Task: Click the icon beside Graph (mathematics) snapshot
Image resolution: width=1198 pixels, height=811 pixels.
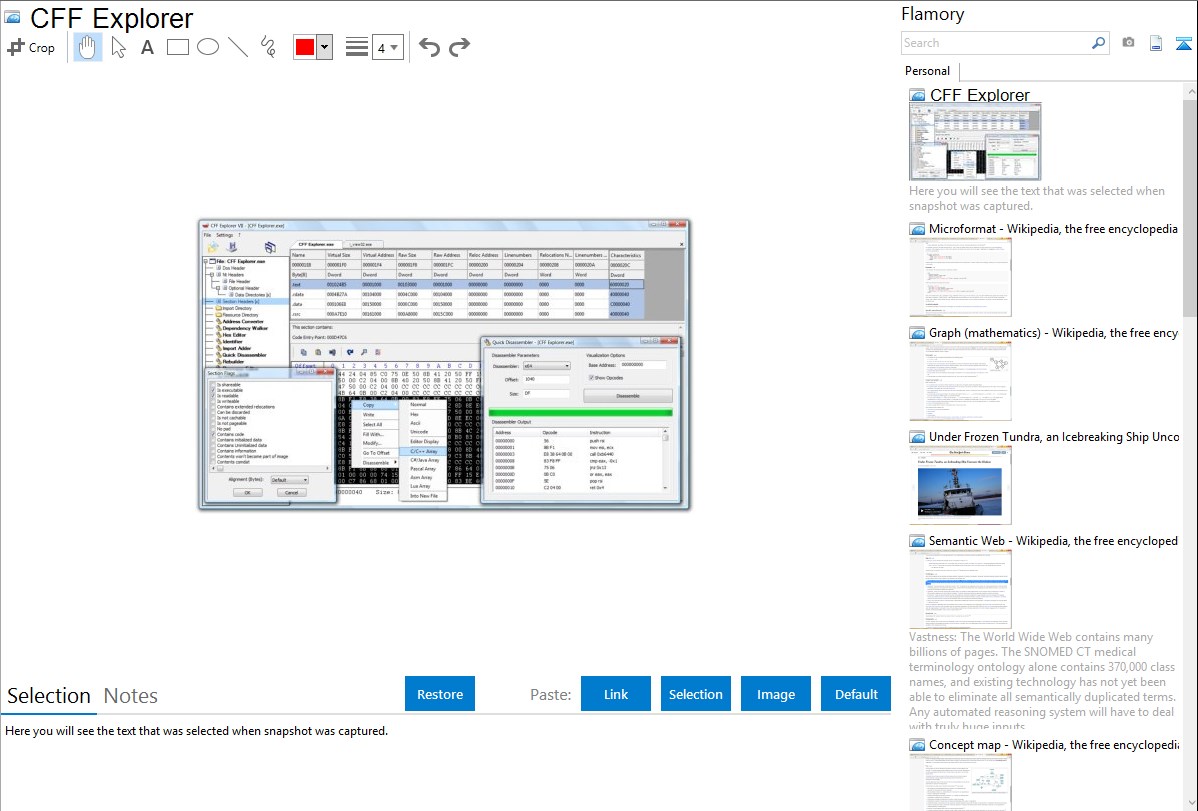Action: tap(917, 333)
